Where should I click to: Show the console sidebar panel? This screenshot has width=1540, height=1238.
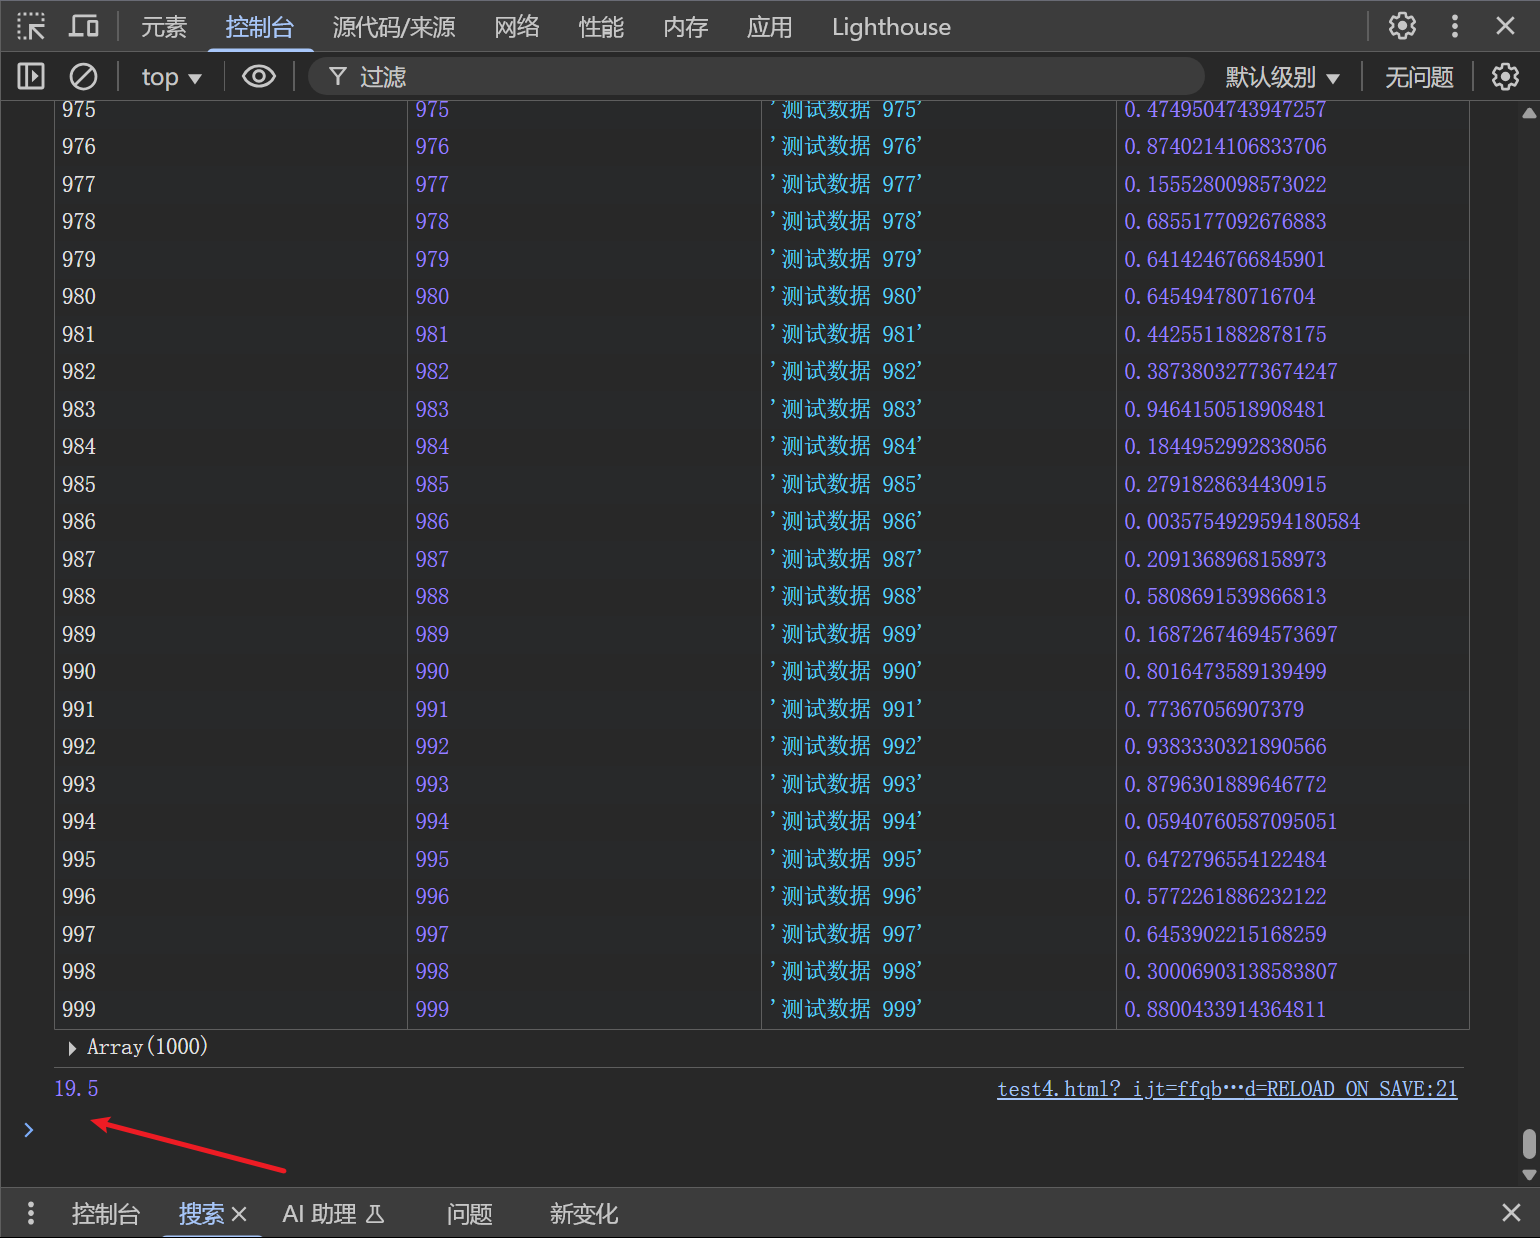tap(31, 77)
